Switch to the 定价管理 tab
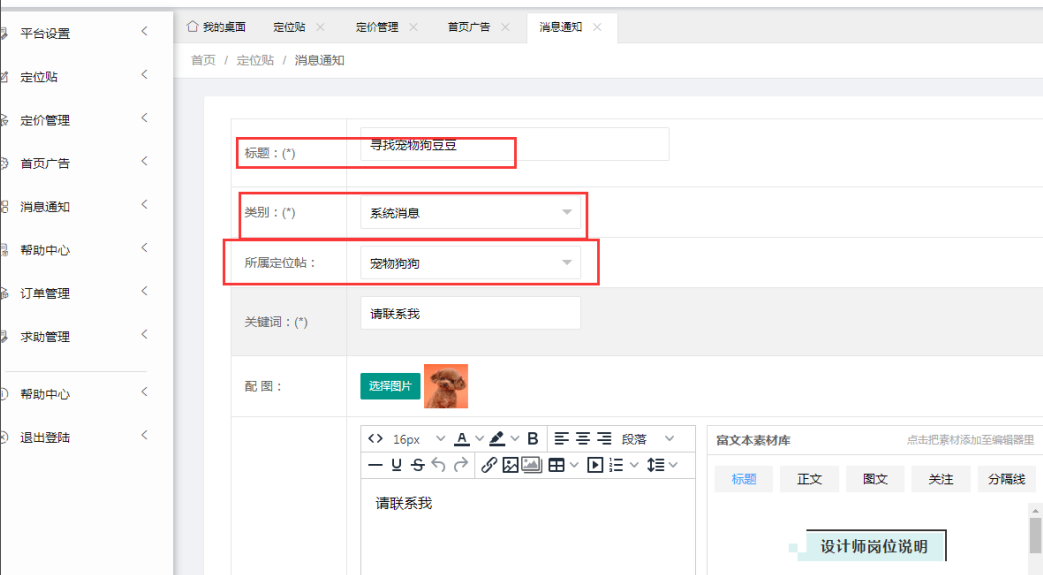The height and width of the screenshot is (575, 1043). 378,27
